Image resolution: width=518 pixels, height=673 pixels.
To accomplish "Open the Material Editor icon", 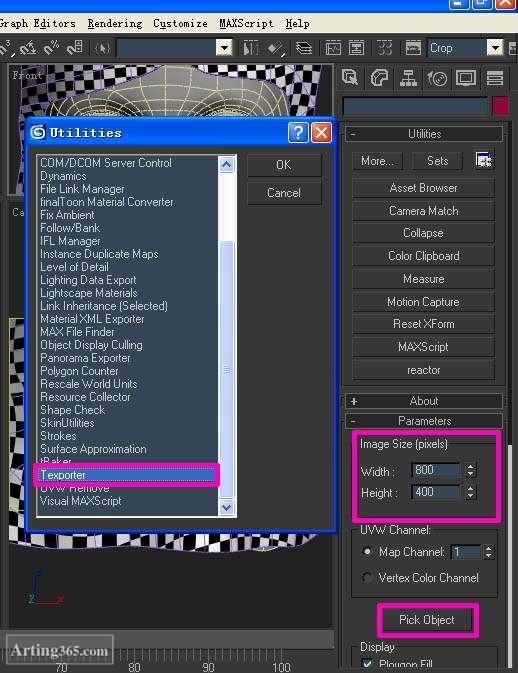I will pyautogui.click(x=384, y=49).
